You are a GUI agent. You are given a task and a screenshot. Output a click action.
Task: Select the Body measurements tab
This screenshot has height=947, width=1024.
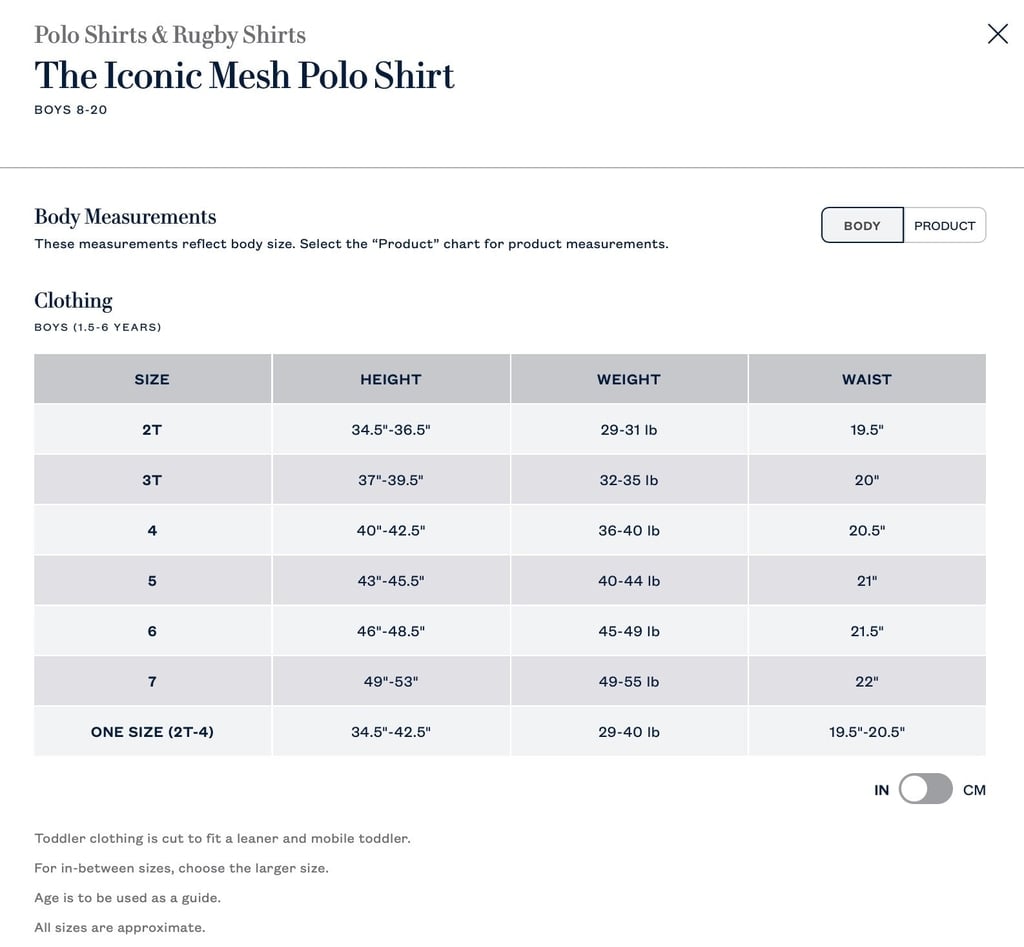click(x=862, y=225)
